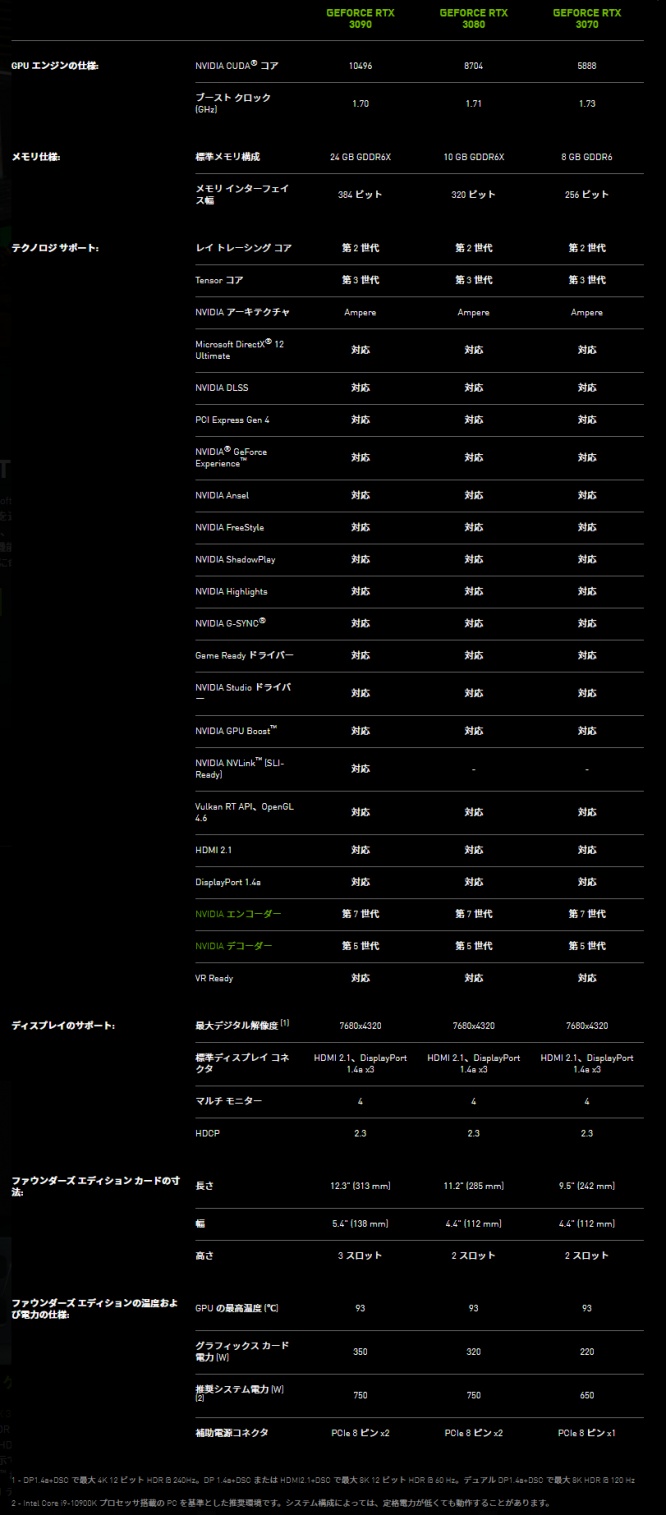Click the 10 GB GDDR6X memory cell
The width and height of the screenshot is (666, 1515).
[473, 157]
